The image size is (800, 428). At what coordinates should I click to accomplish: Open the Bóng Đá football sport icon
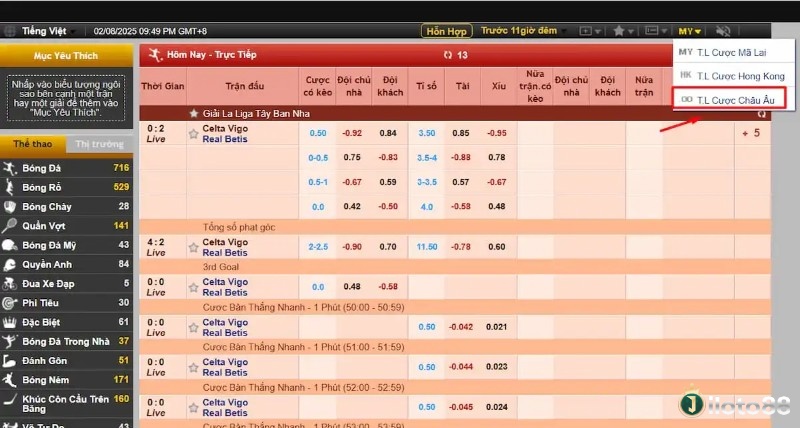(9, 168)
